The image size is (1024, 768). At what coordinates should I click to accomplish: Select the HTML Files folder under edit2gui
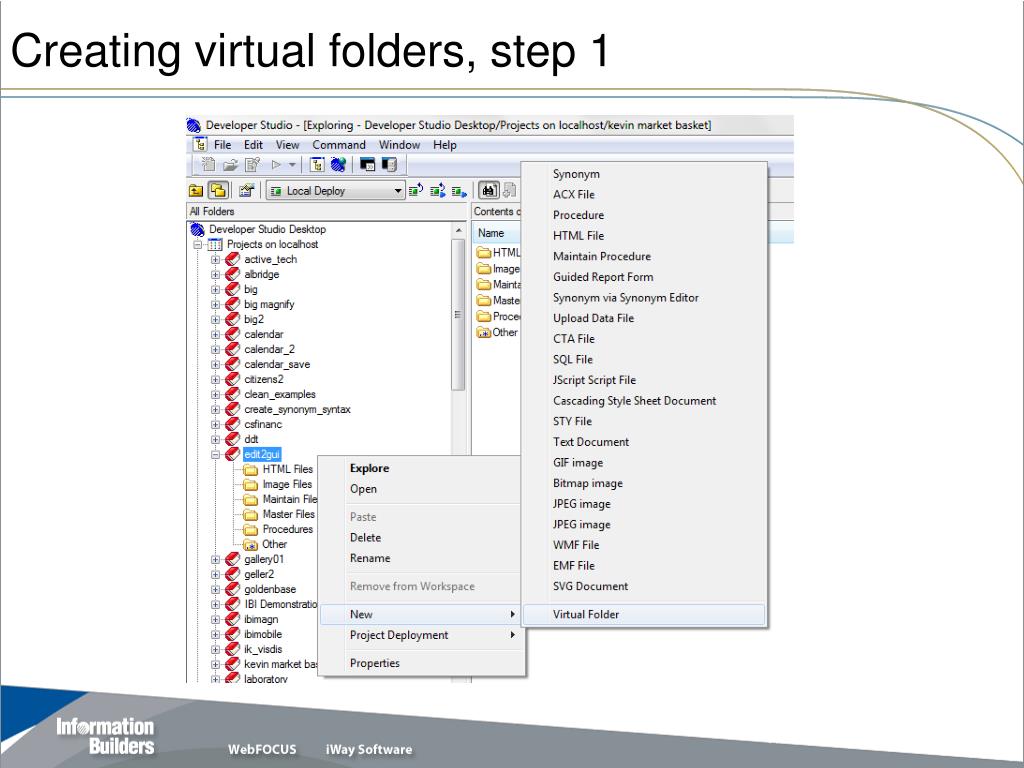287,470
